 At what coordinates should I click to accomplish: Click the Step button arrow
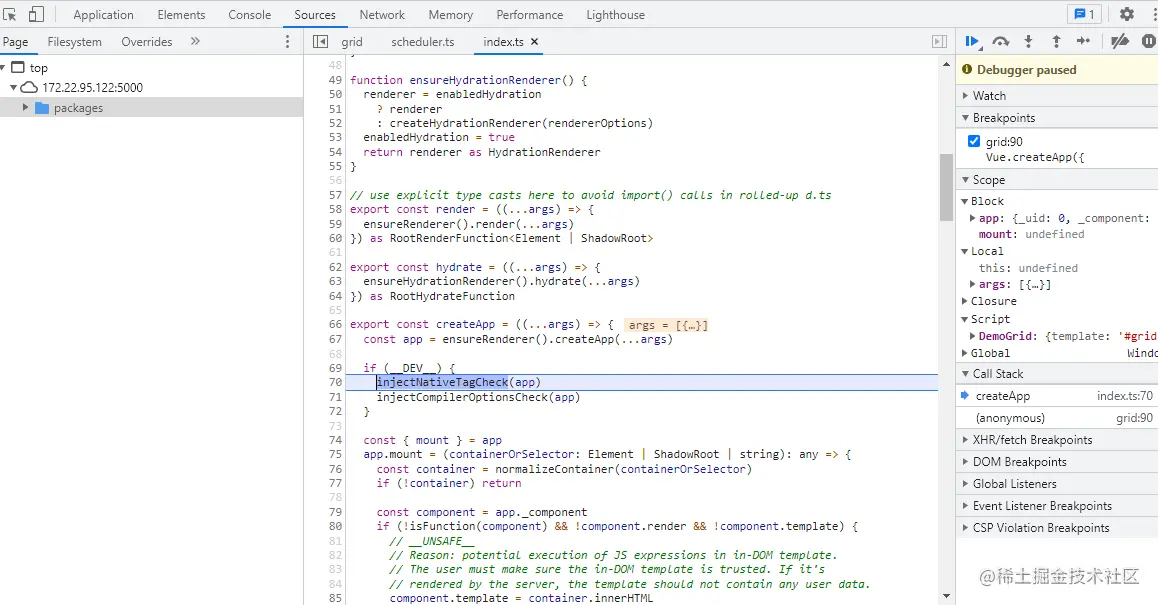click(x=1083, y=41)
